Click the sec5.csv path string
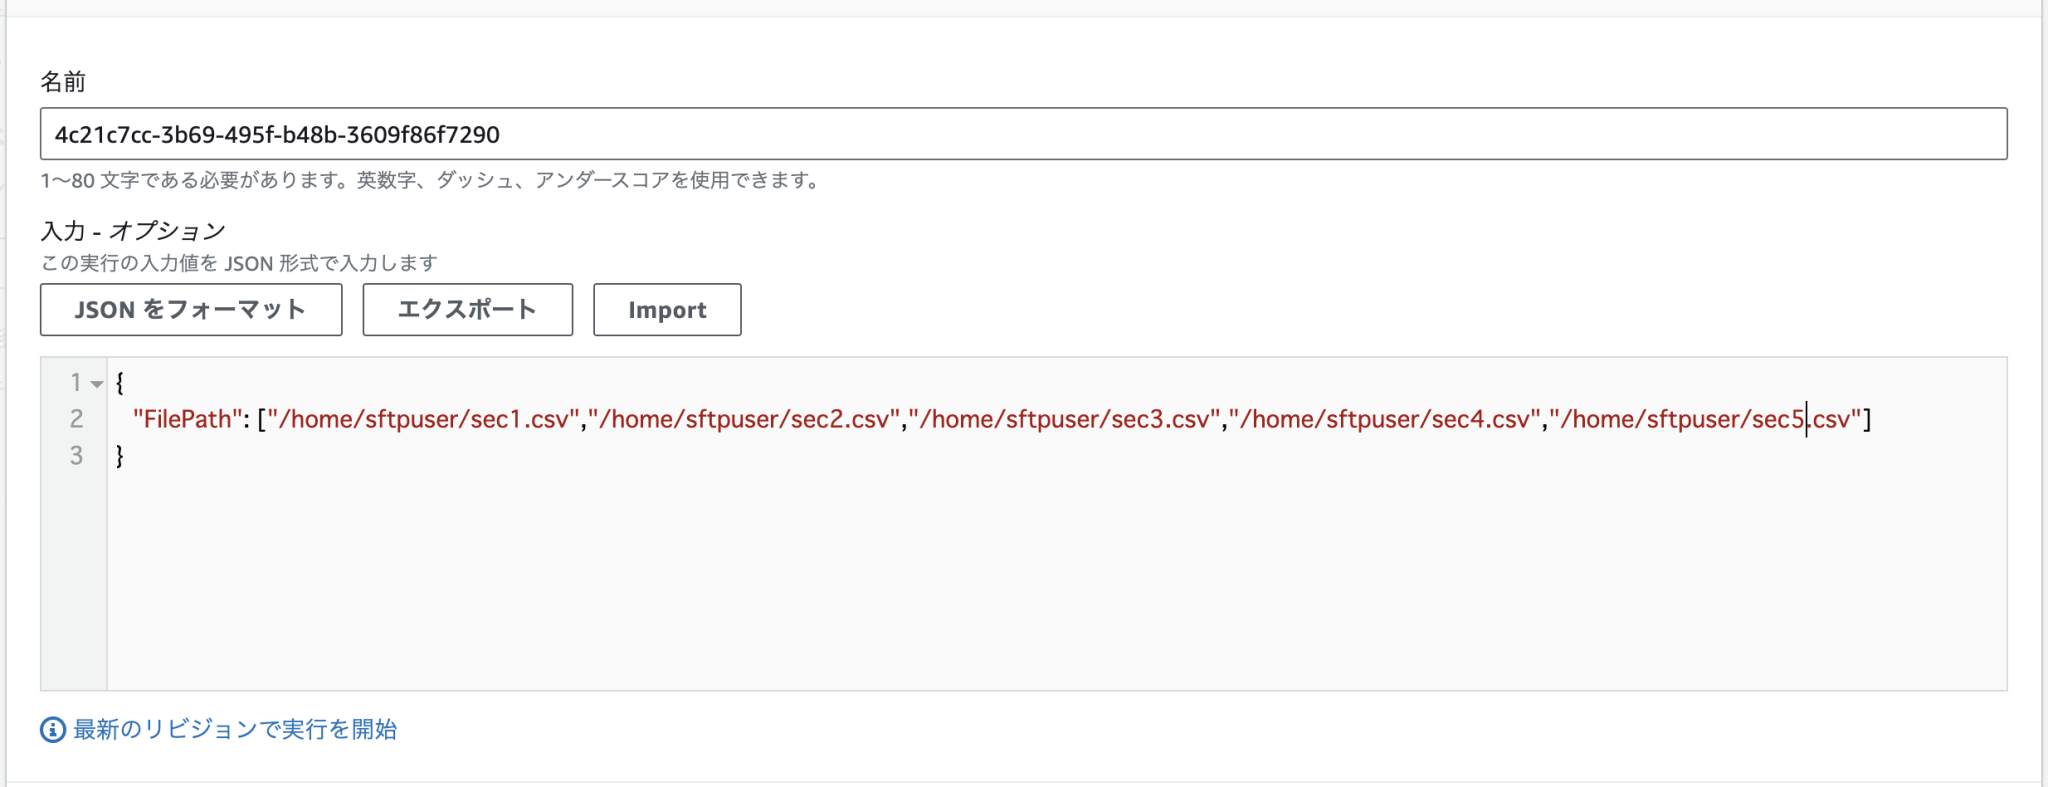2048x787 pixels. [1705, 419]
